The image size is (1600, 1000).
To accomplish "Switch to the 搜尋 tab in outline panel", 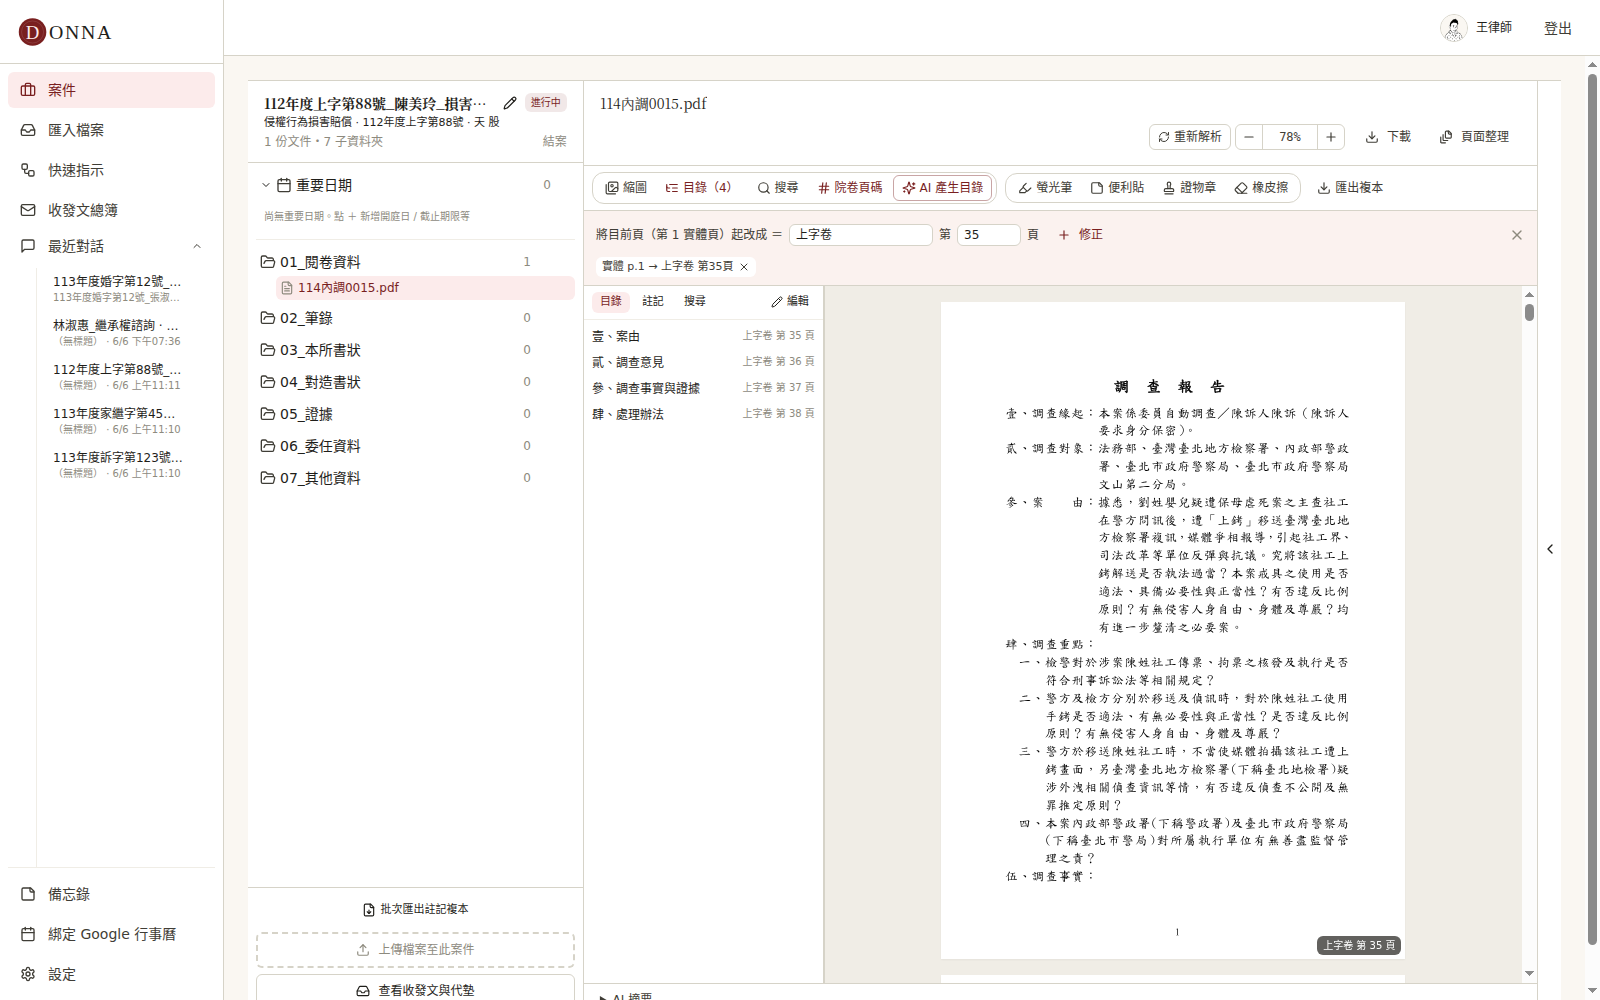I will [x=695, y=301].
